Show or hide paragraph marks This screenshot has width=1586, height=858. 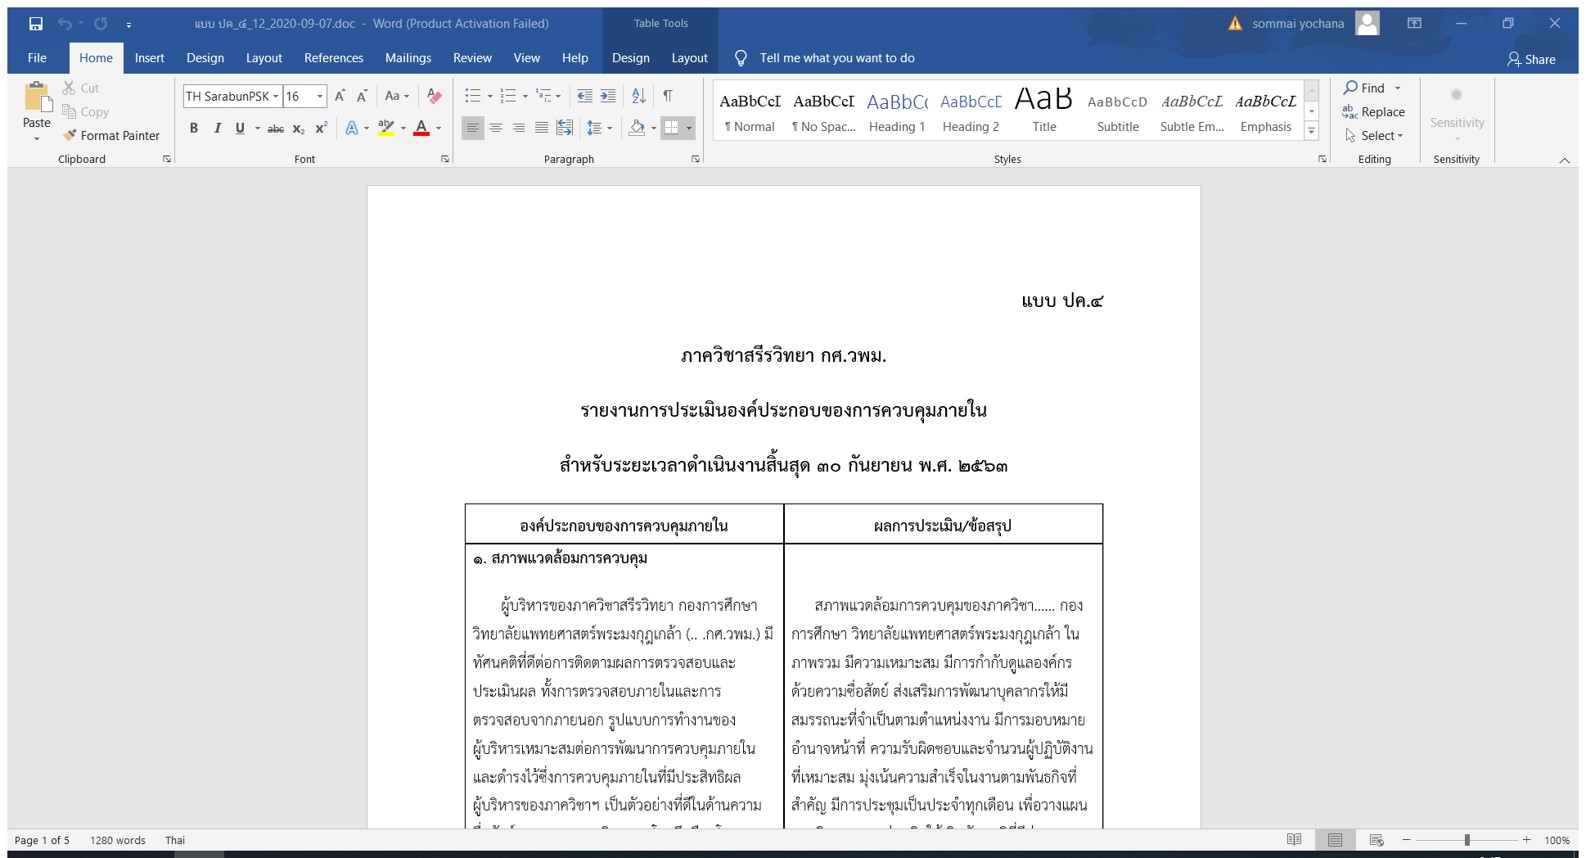point(668,96)
